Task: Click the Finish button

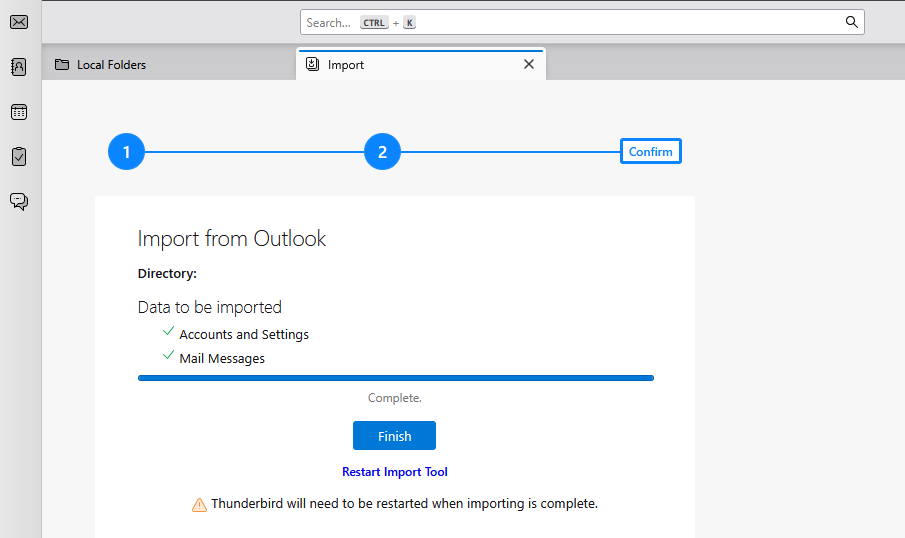Action: (x=394, y=436)
